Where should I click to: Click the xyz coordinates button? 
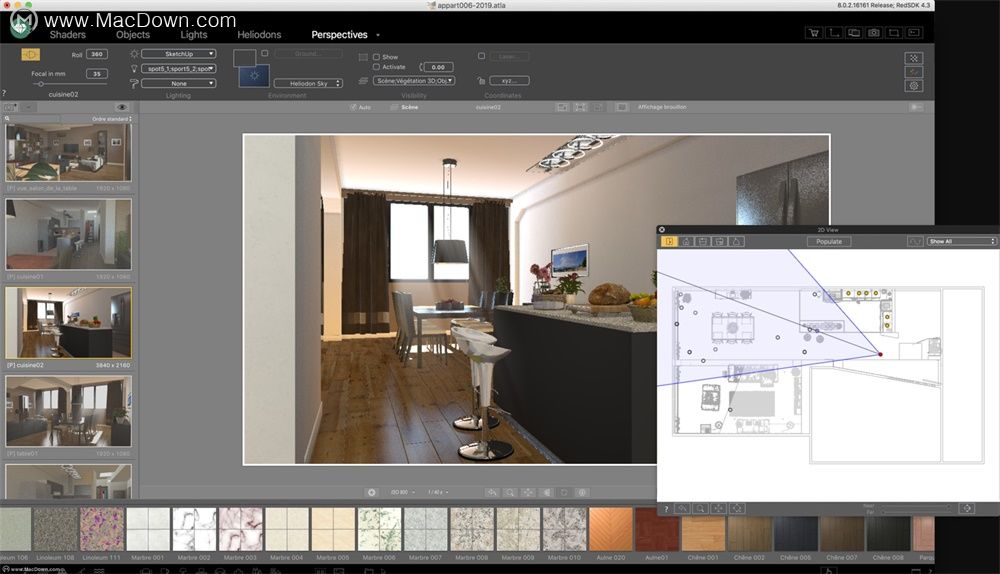point(510,80)
